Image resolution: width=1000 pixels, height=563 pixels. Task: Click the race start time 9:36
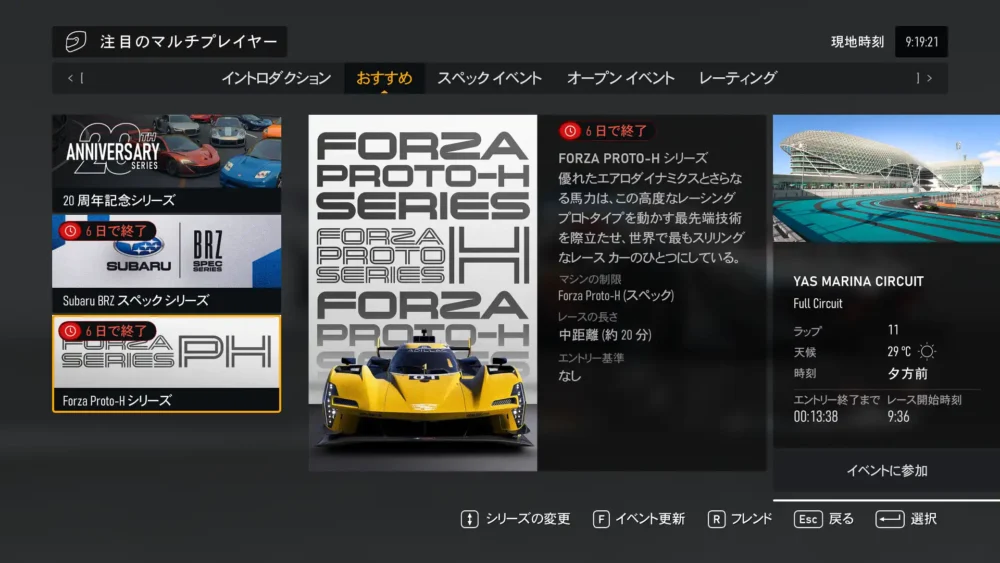898,416
